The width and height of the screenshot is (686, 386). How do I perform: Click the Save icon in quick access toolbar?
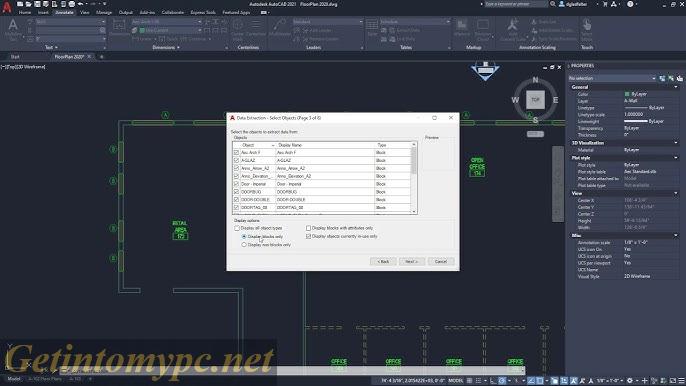[x=37, y=4]
